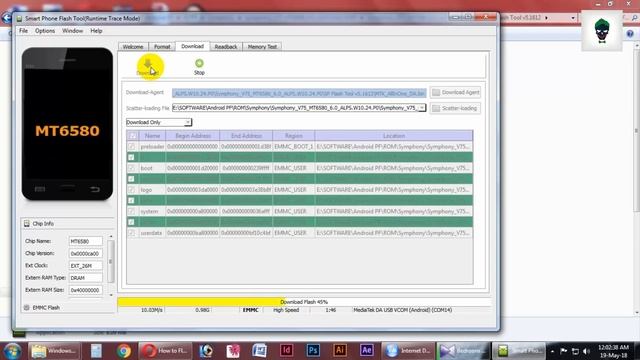
Task: Toggle the boot row checkbox
Action: click(131, 168)
